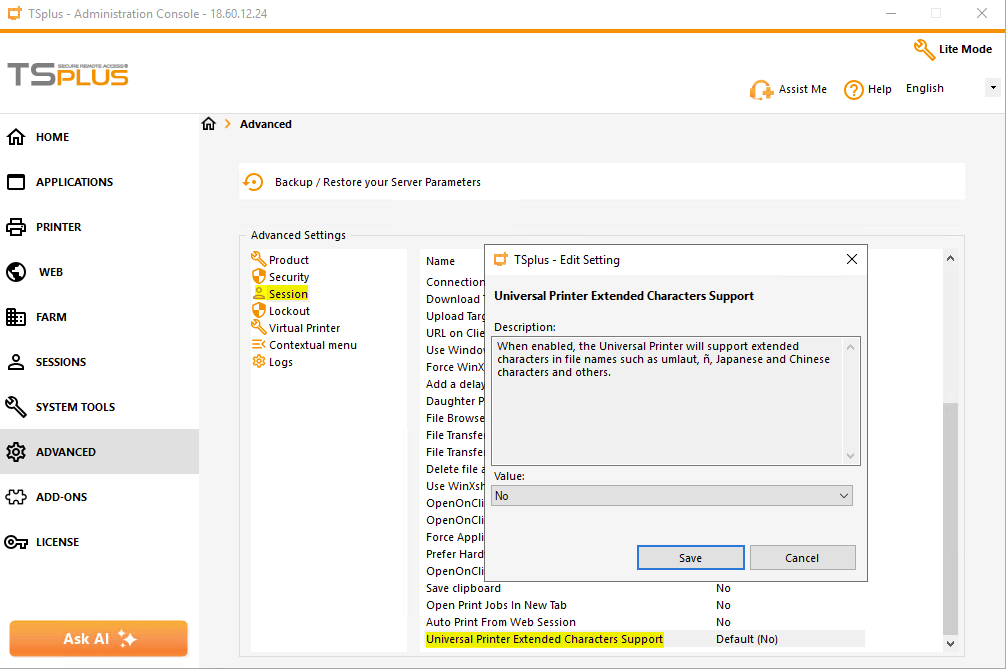This screenshot has height=669, width=1006.
Task: Click the Default (No) value cell
Action: 747,639
